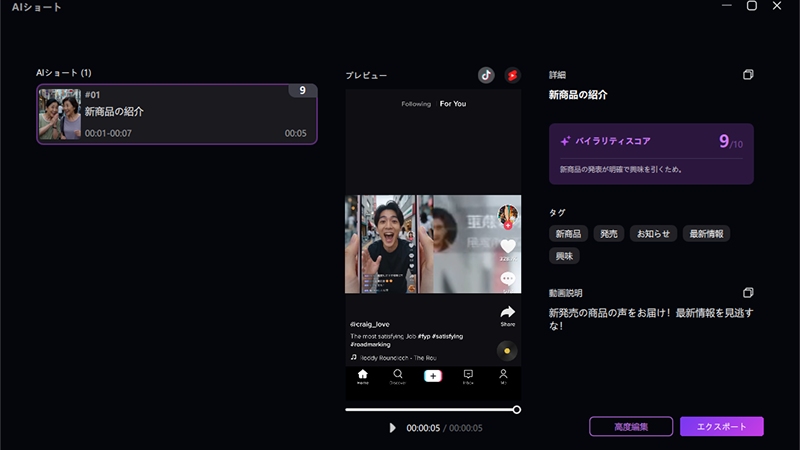Click the profile avatar in preview mockup
The width and height of the screenshot is (800, 450).
pos(508,214)
